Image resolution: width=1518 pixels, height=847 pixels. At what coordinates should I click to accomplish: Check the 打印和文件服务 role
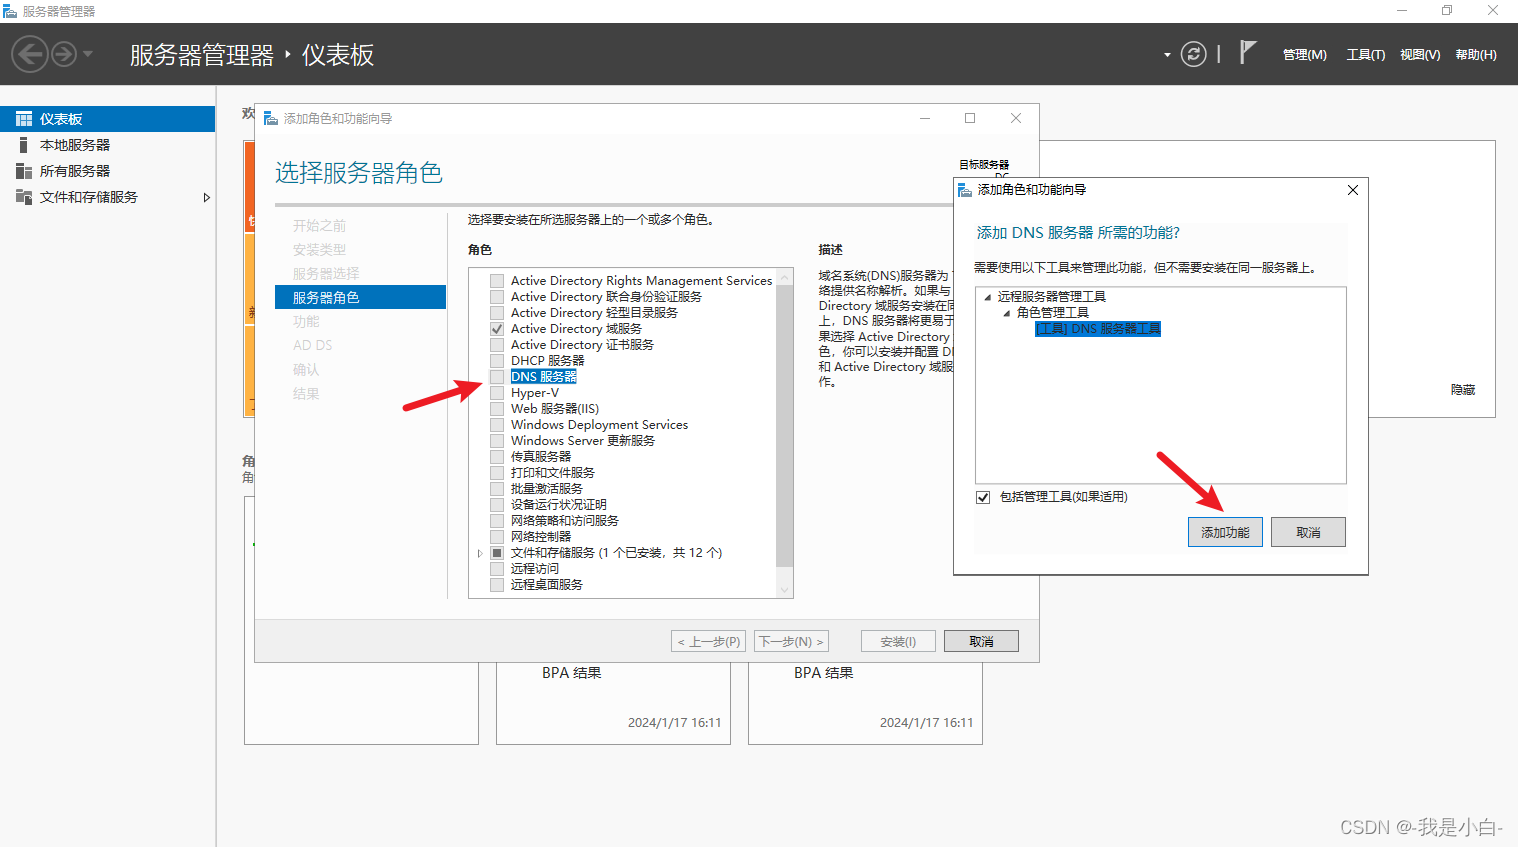point(497,473)
